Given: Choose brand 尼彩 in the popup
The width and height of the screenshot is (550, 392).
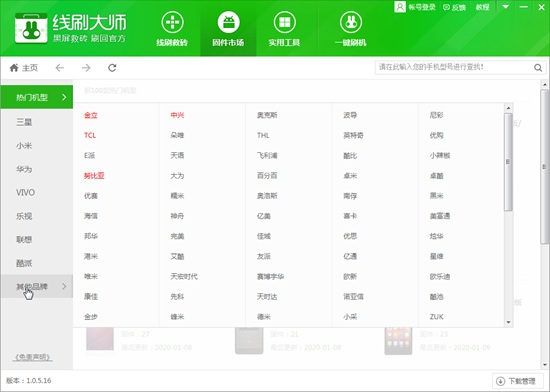Looking at the screenshot, I should [x=436, y=115].
